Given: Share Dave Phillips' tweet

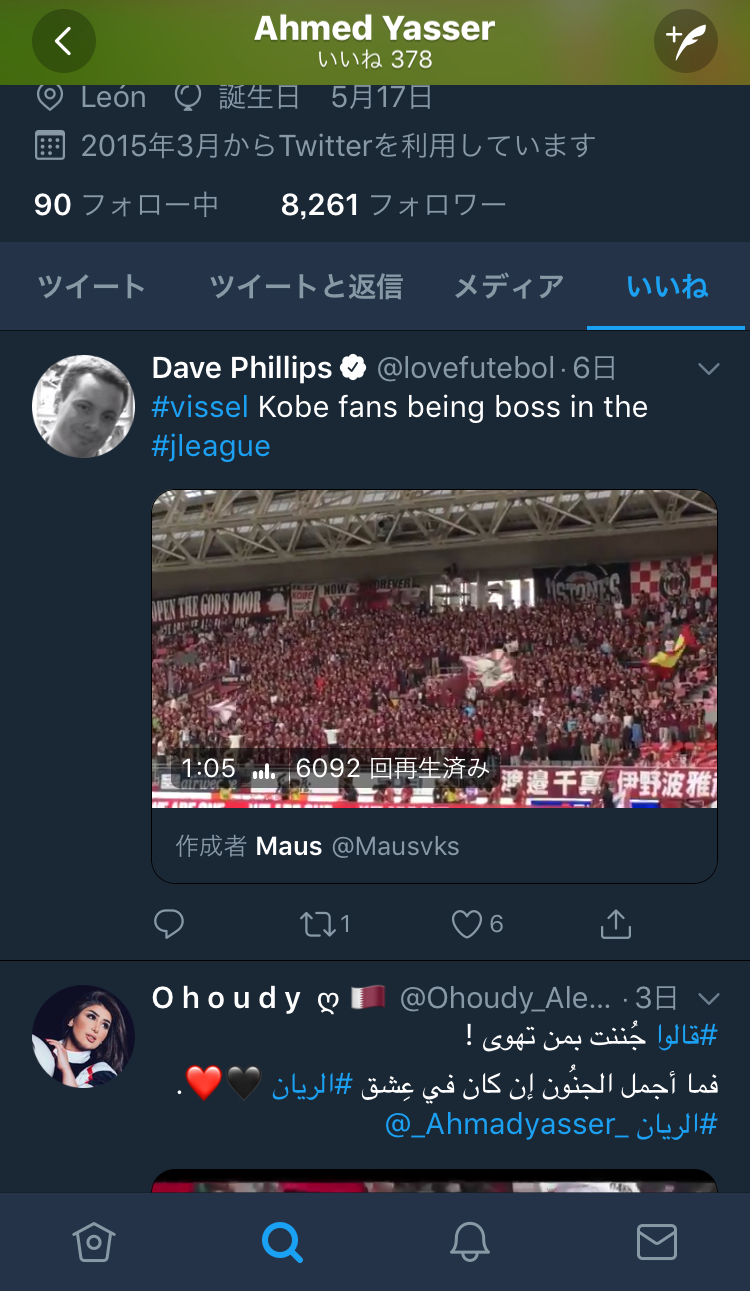Looking at the screenshot, I should [616, 924].
